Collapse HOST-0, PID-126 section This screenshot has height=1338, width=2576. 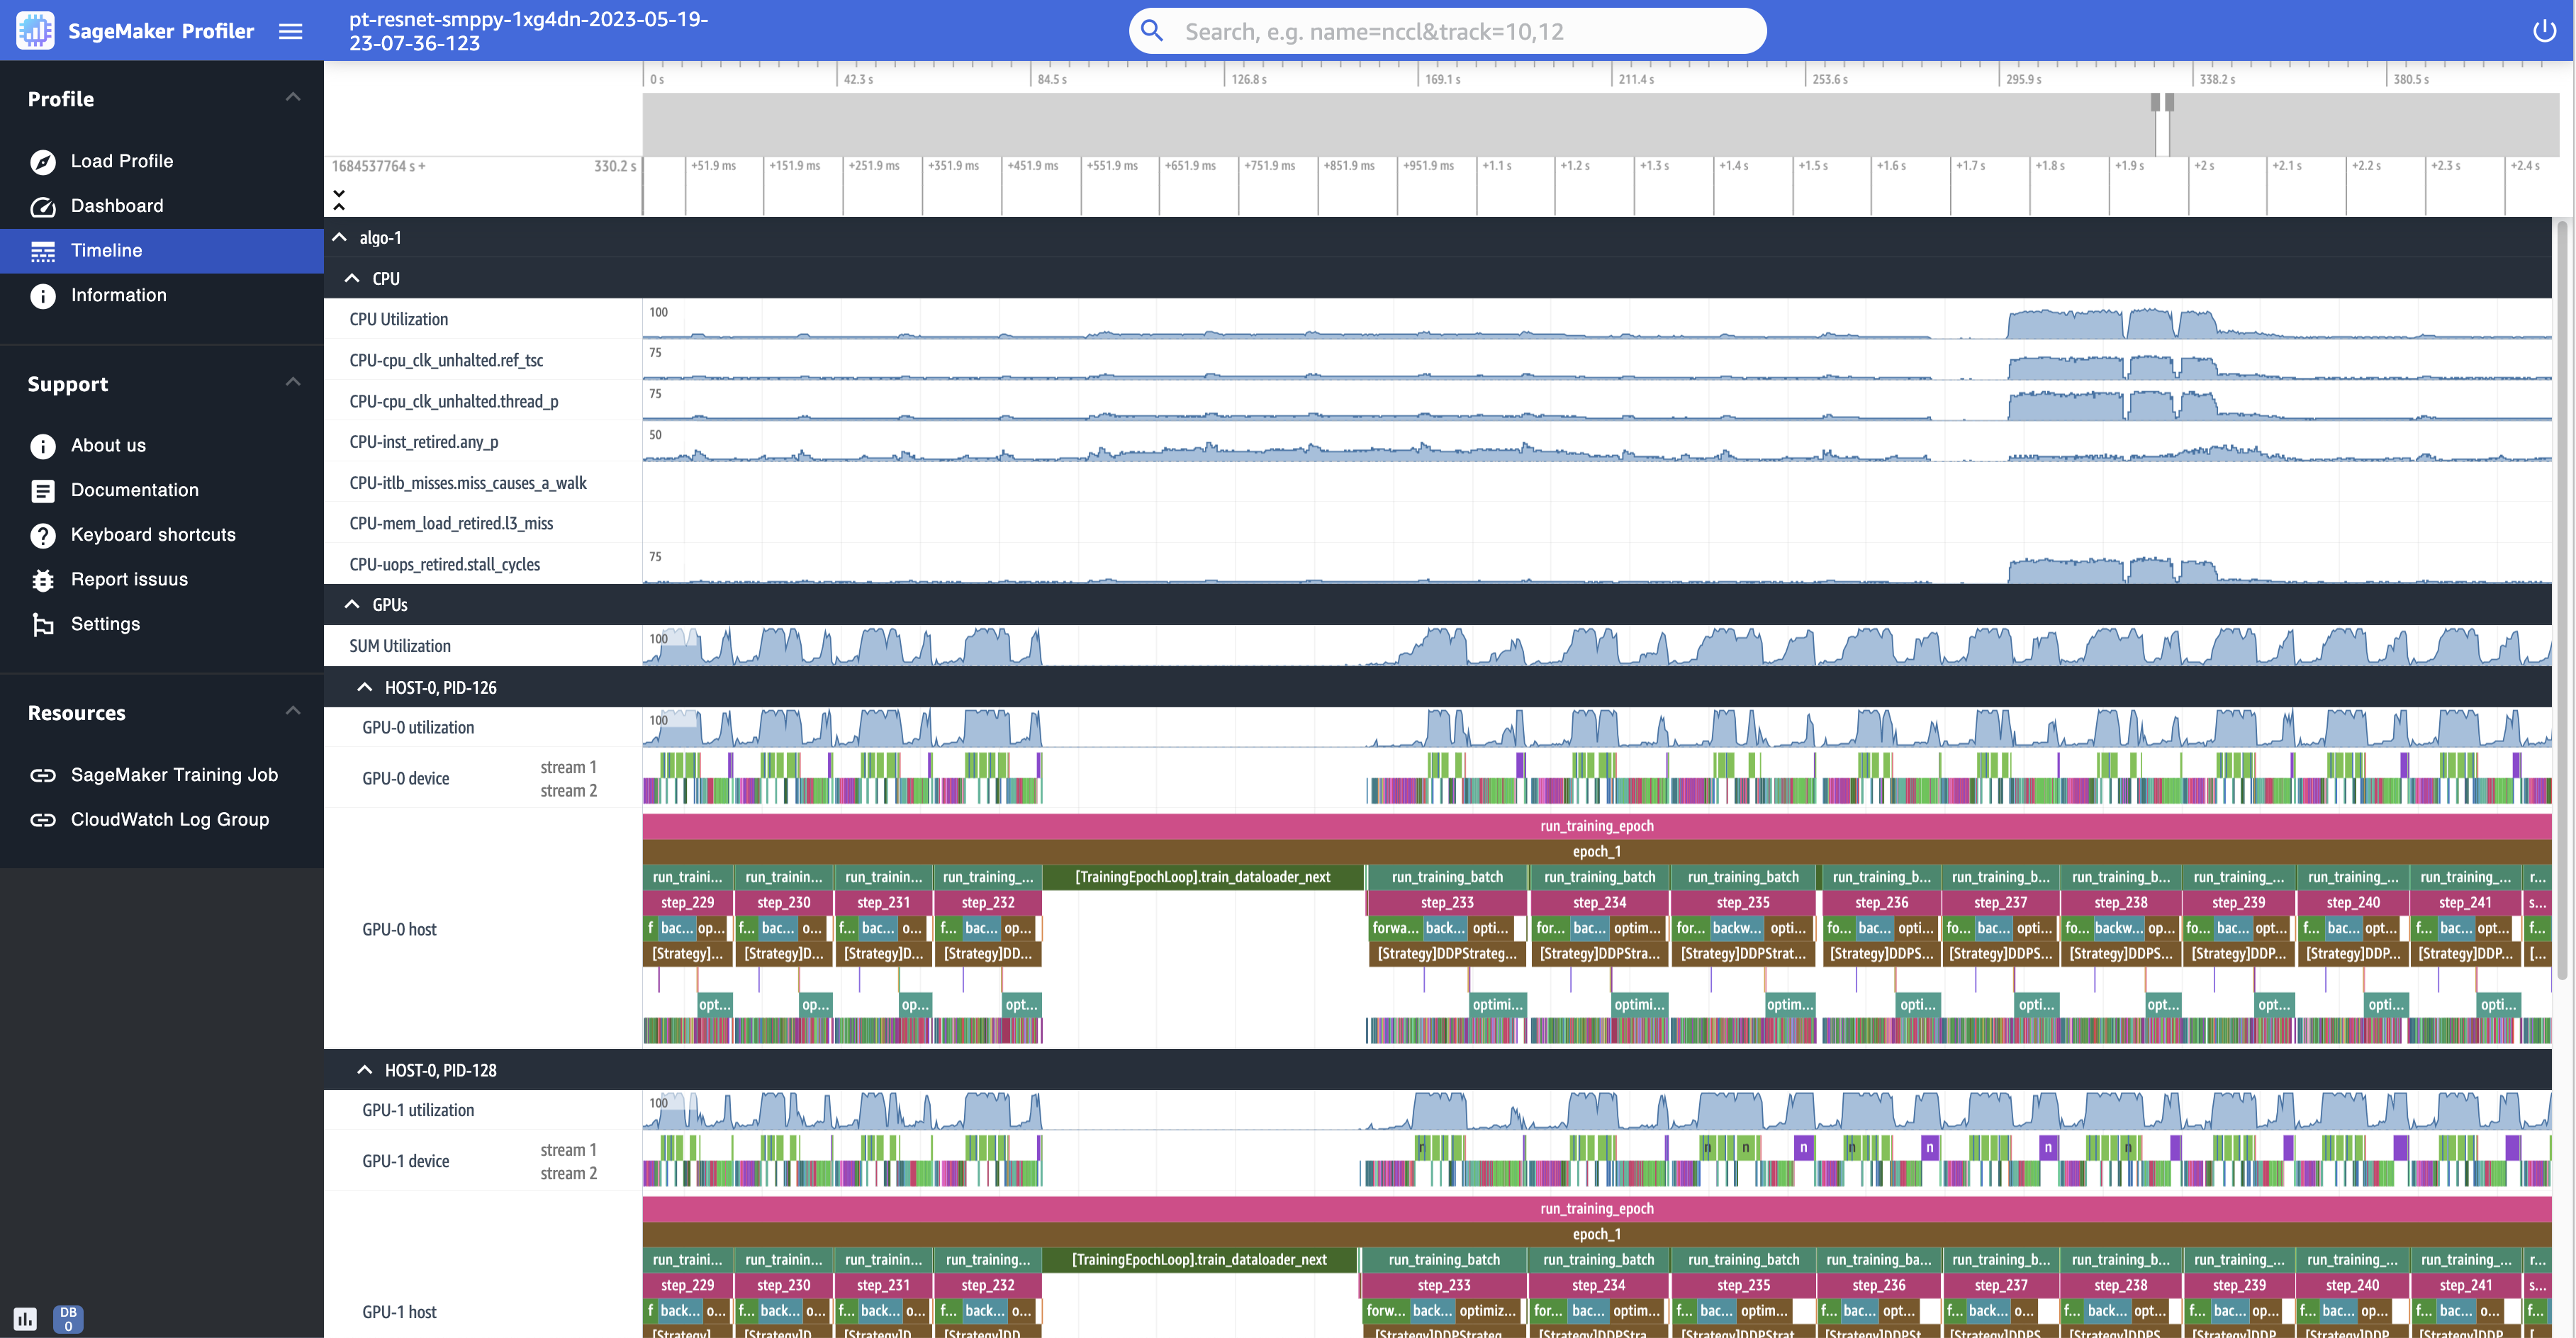point(363,686)
